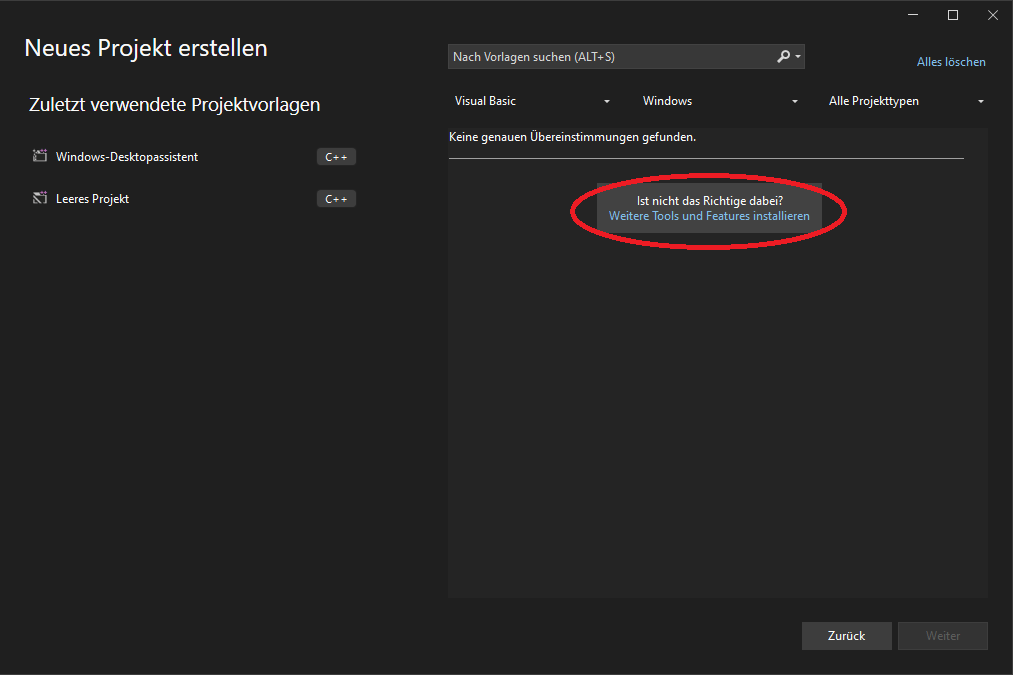Click the Keine genauen Übereinstimmungen gefunden message
Screen dimensions: 1013x675
pos(572,137)
